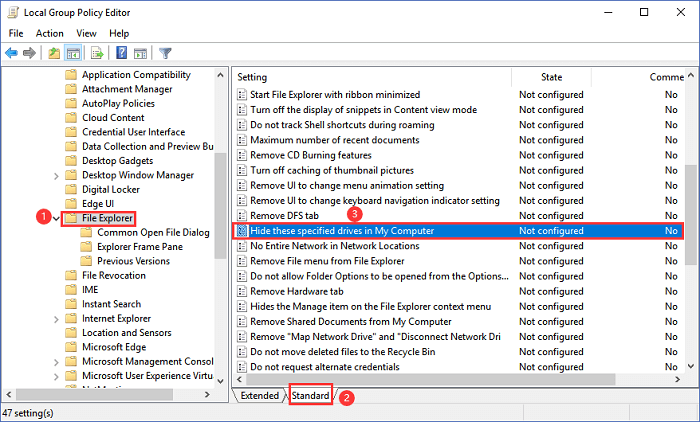Toggle the Show/Hide Console Tree icon
This screenshot has height=422, width=700.
point(73,53)
